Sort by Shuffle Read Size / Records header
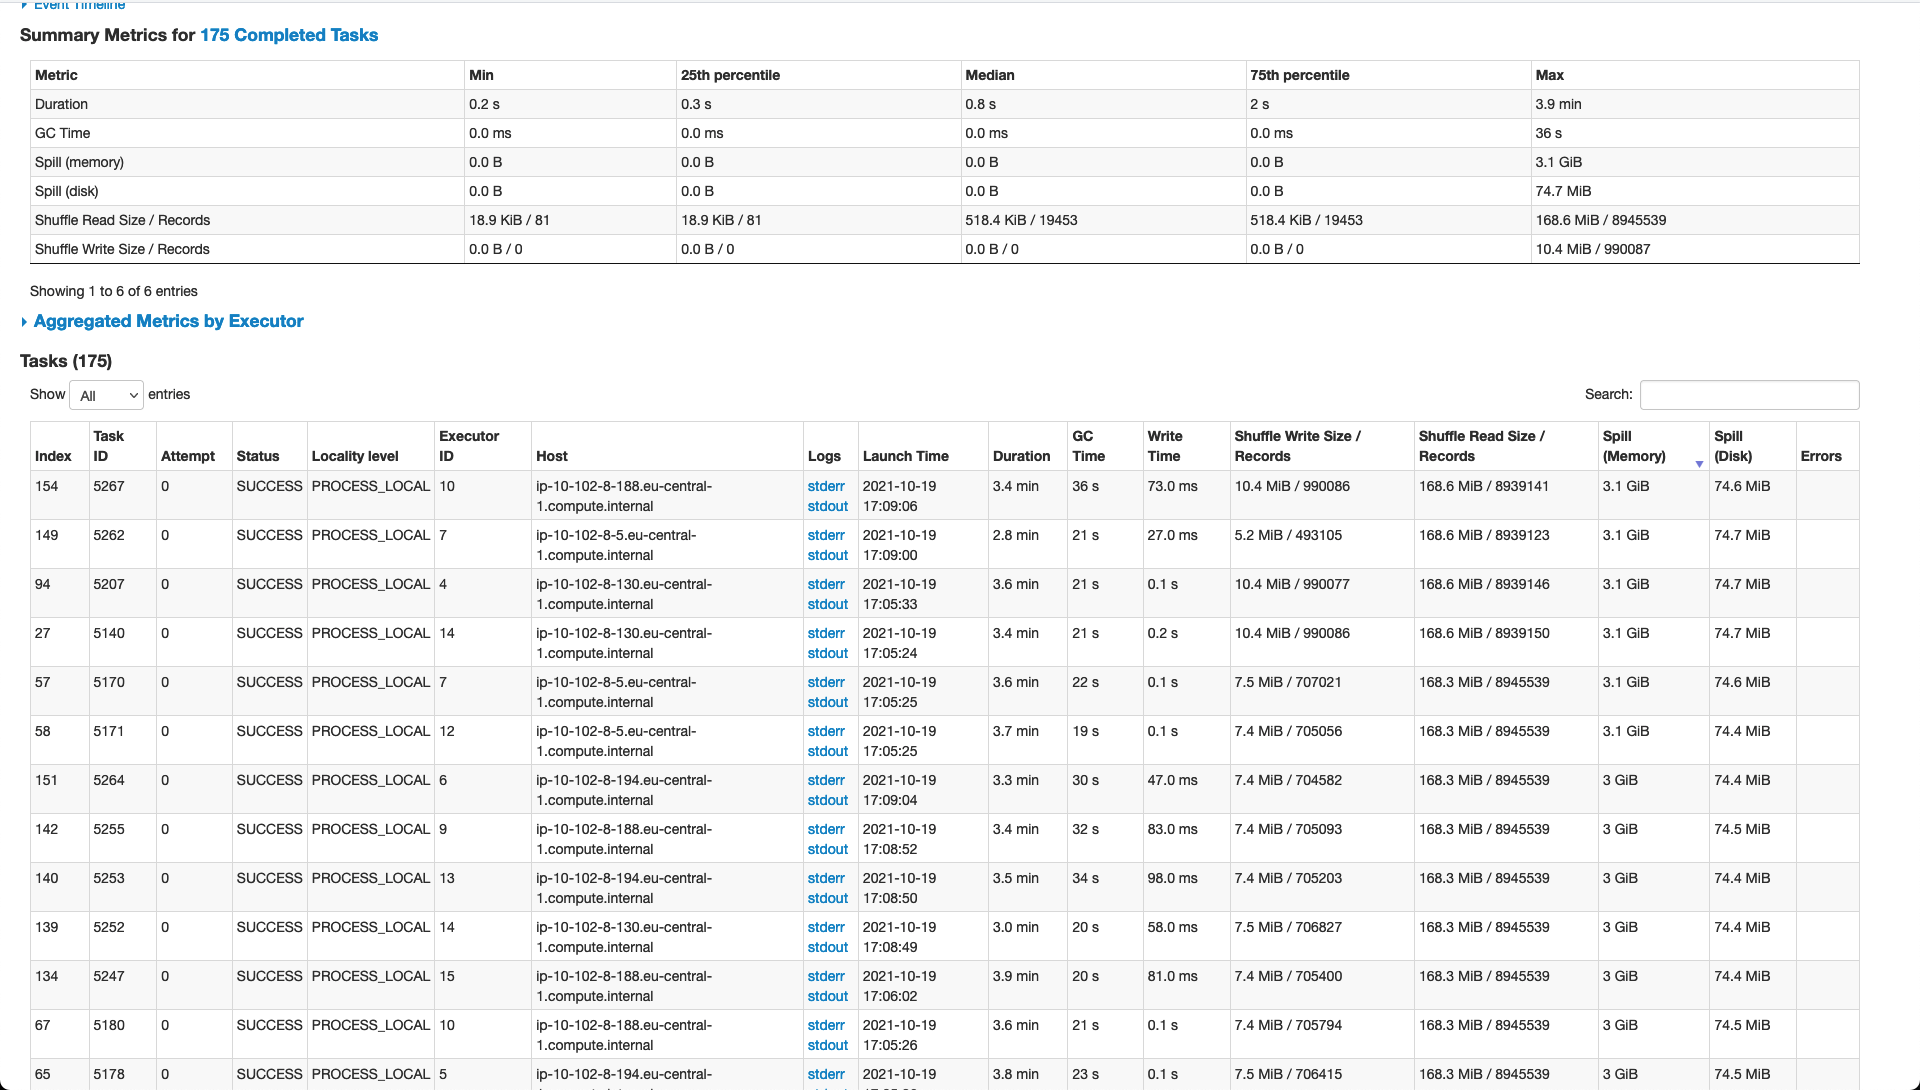The image size is (1920, 1090). [x=1481, y=446]
